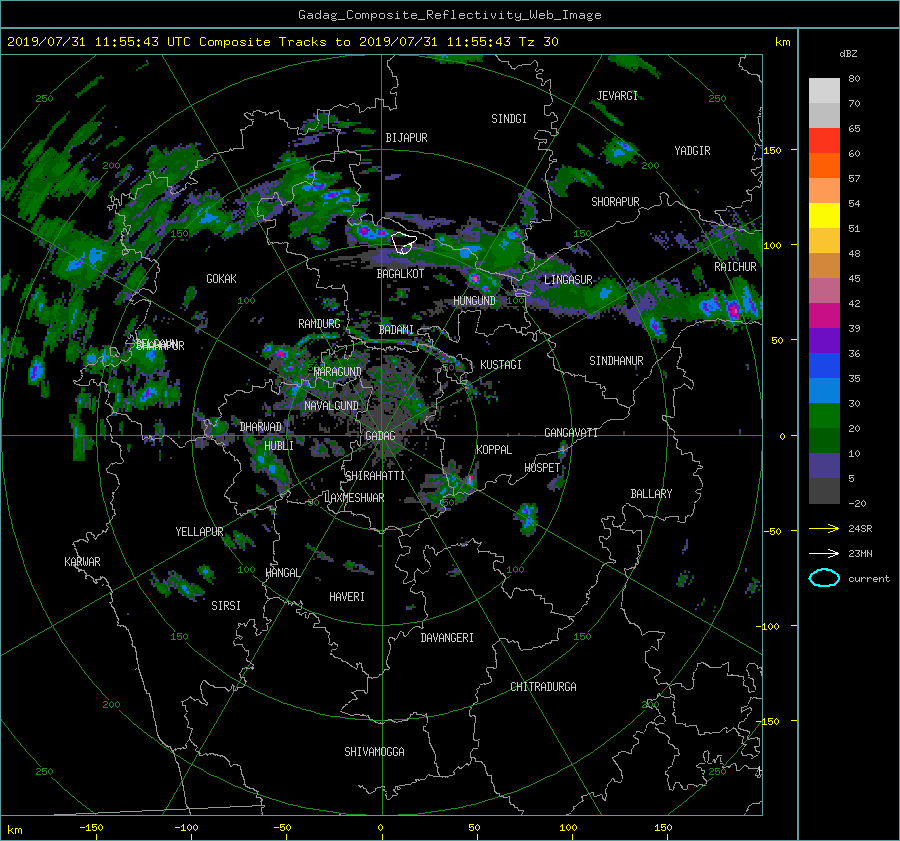Click the SHIVAMOGGA city label
Viewport: 900px width, 841px height.
(x=374, y=751)
